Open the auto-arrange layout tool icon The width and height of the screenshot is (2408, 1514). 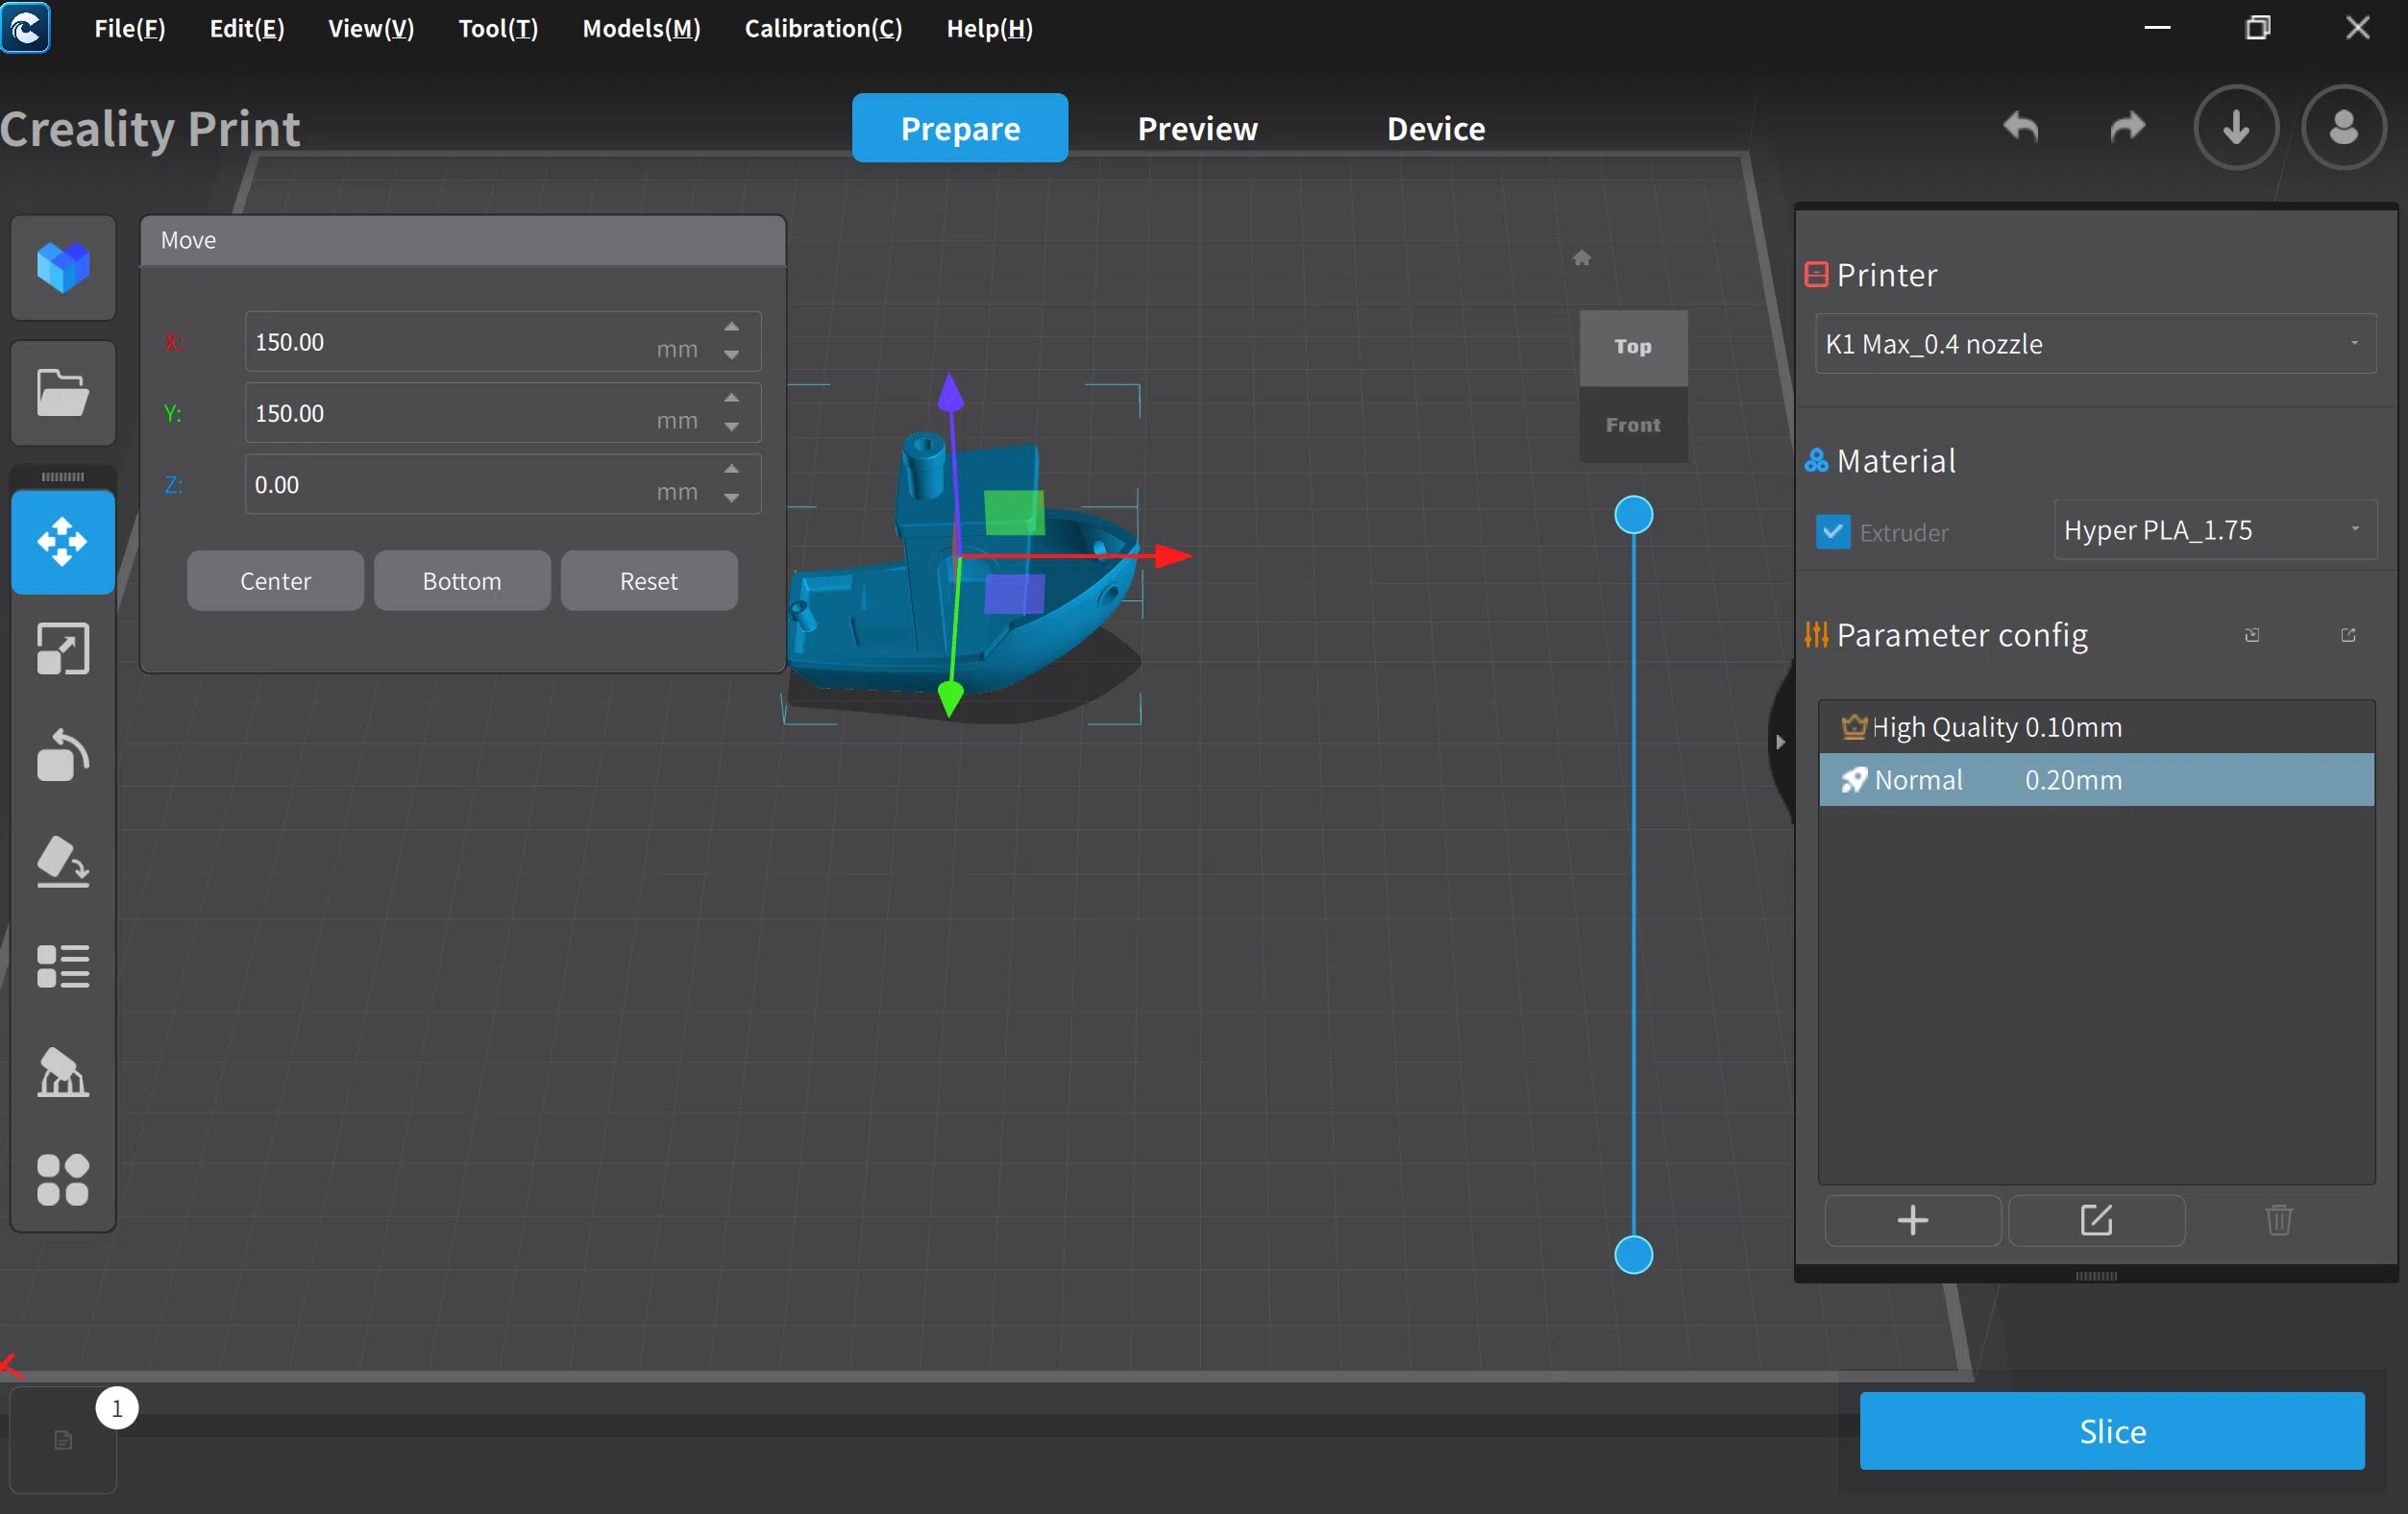point(63,1180)
